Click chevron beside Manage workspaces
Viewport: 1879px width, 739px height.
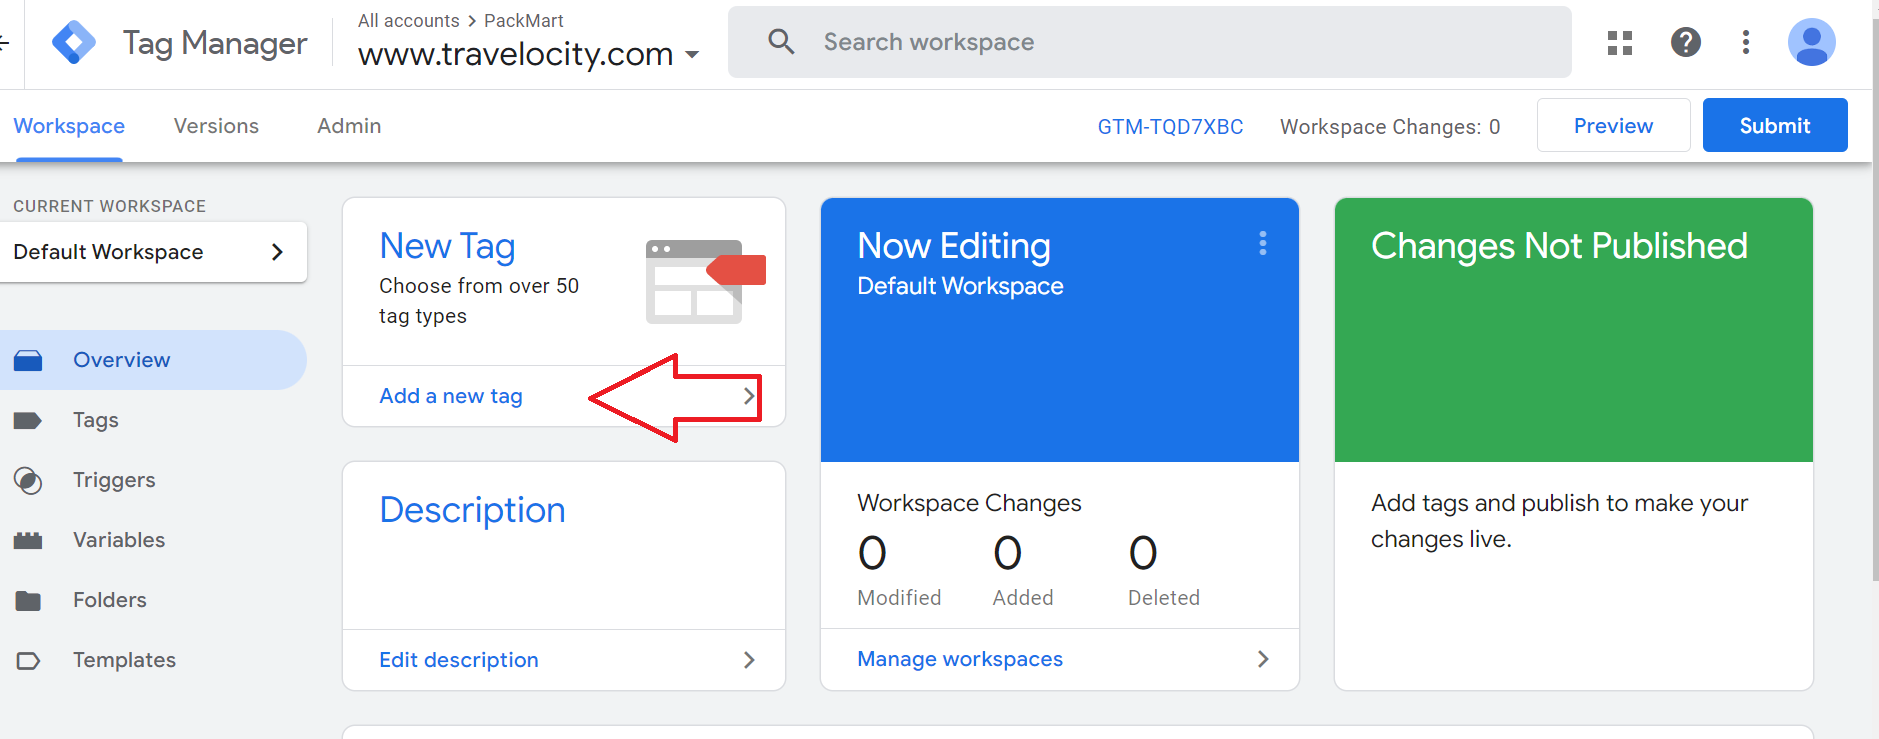[1263, 659]
